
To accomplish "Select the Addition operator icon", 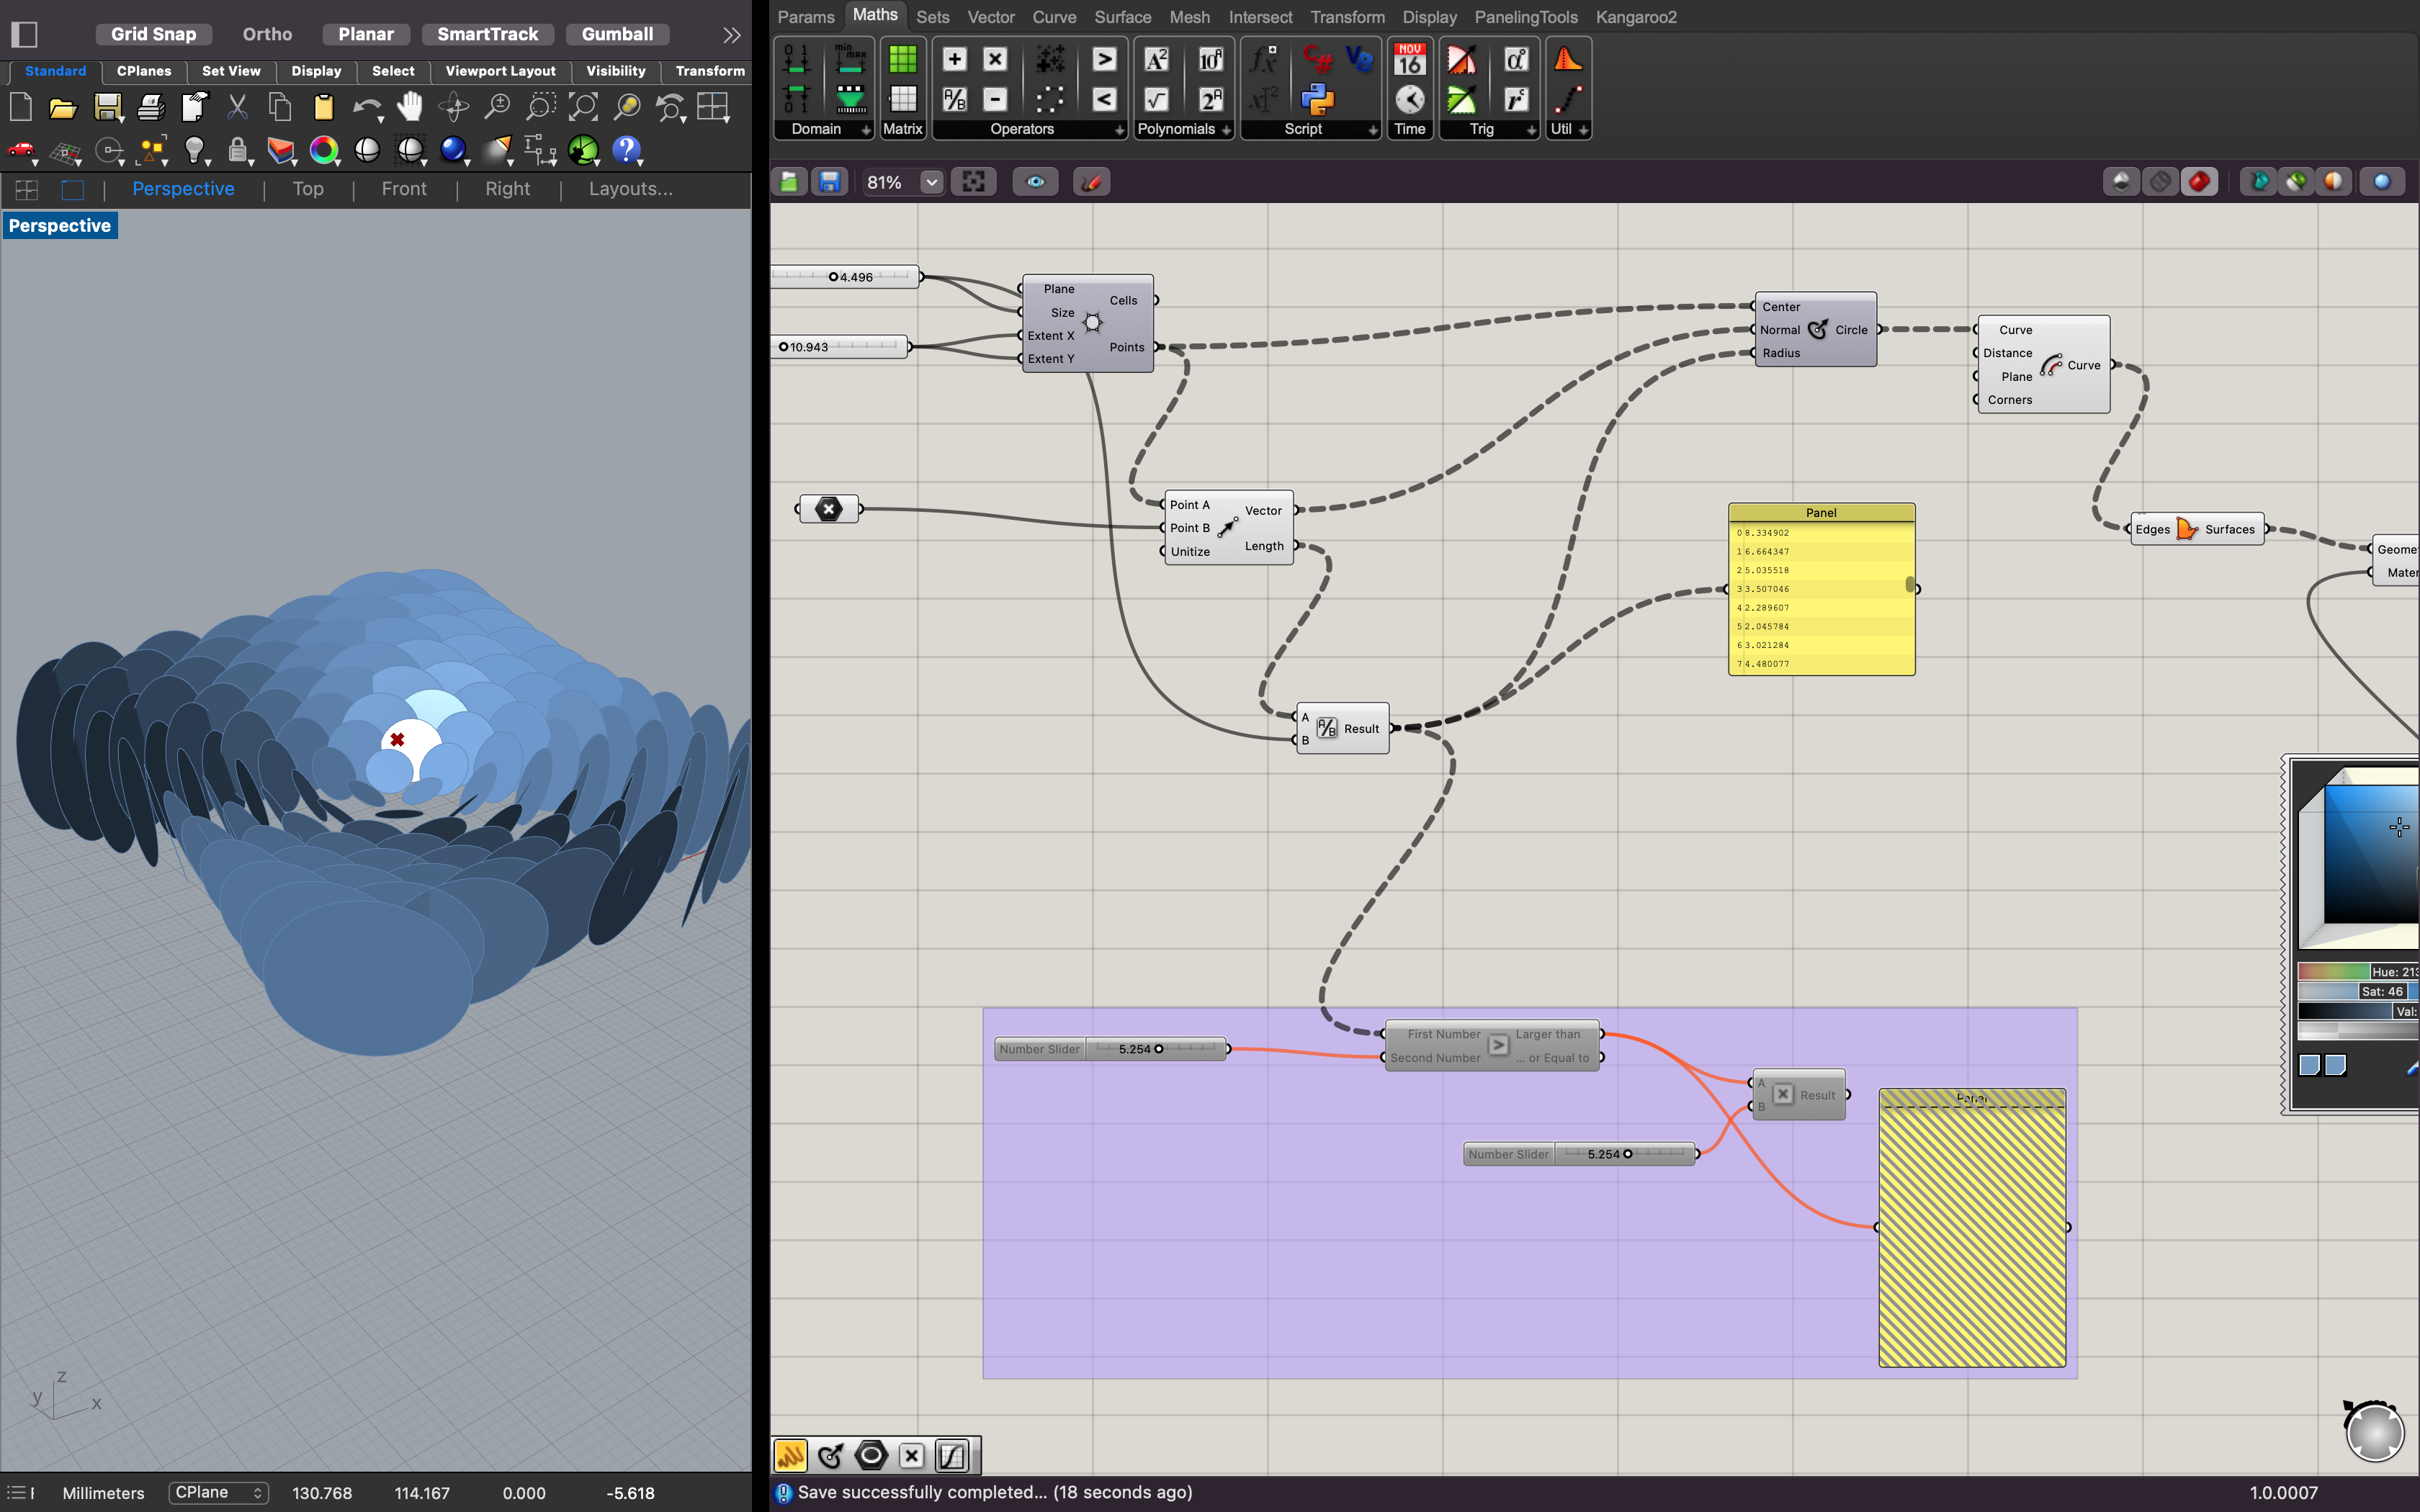I will (954, 59).
